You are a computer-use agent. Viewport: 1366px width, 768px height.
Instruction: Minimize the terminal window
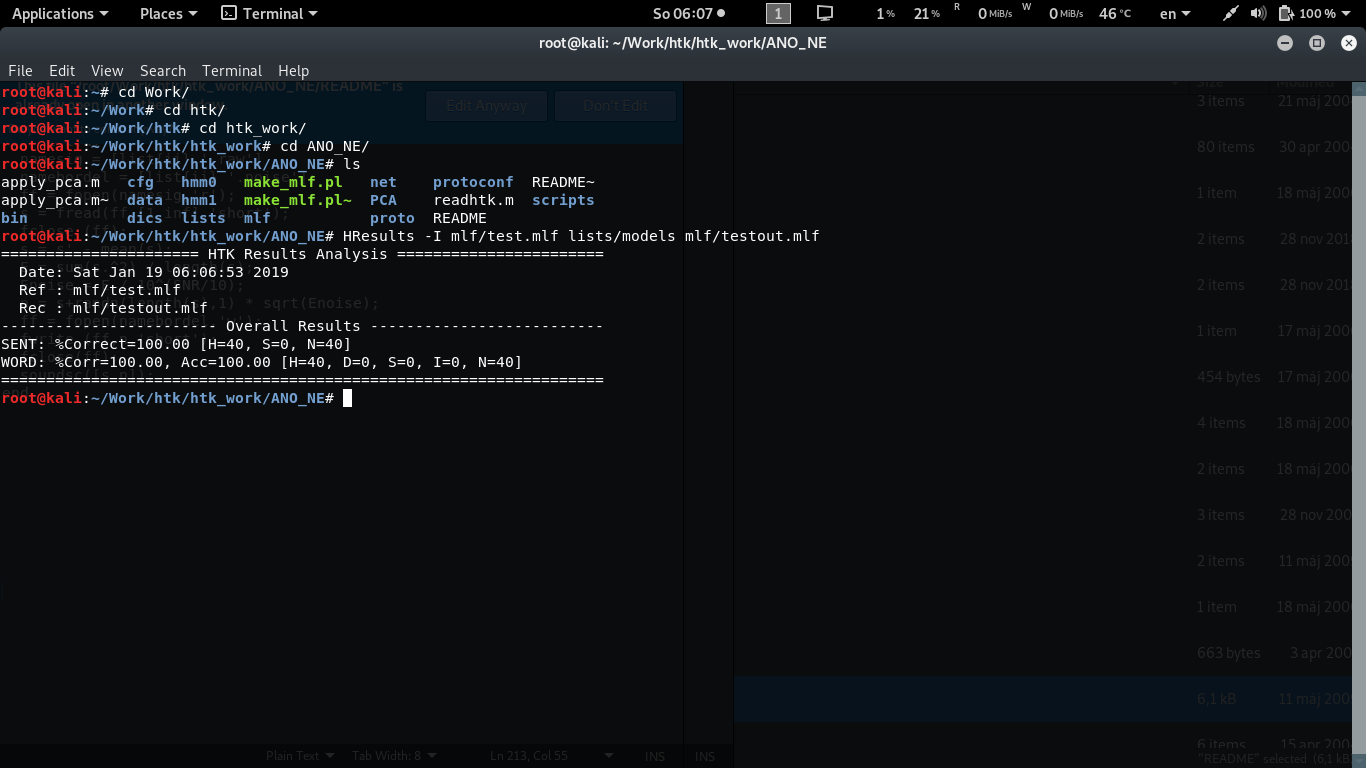coord(1285,43)
